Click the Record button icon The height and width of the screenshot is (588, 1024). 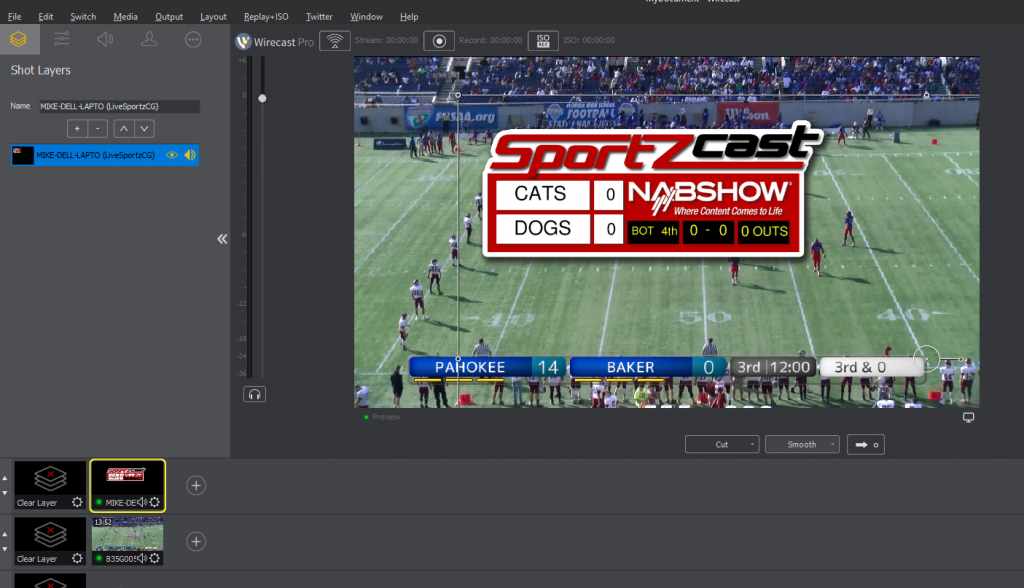tap(438, 41)
